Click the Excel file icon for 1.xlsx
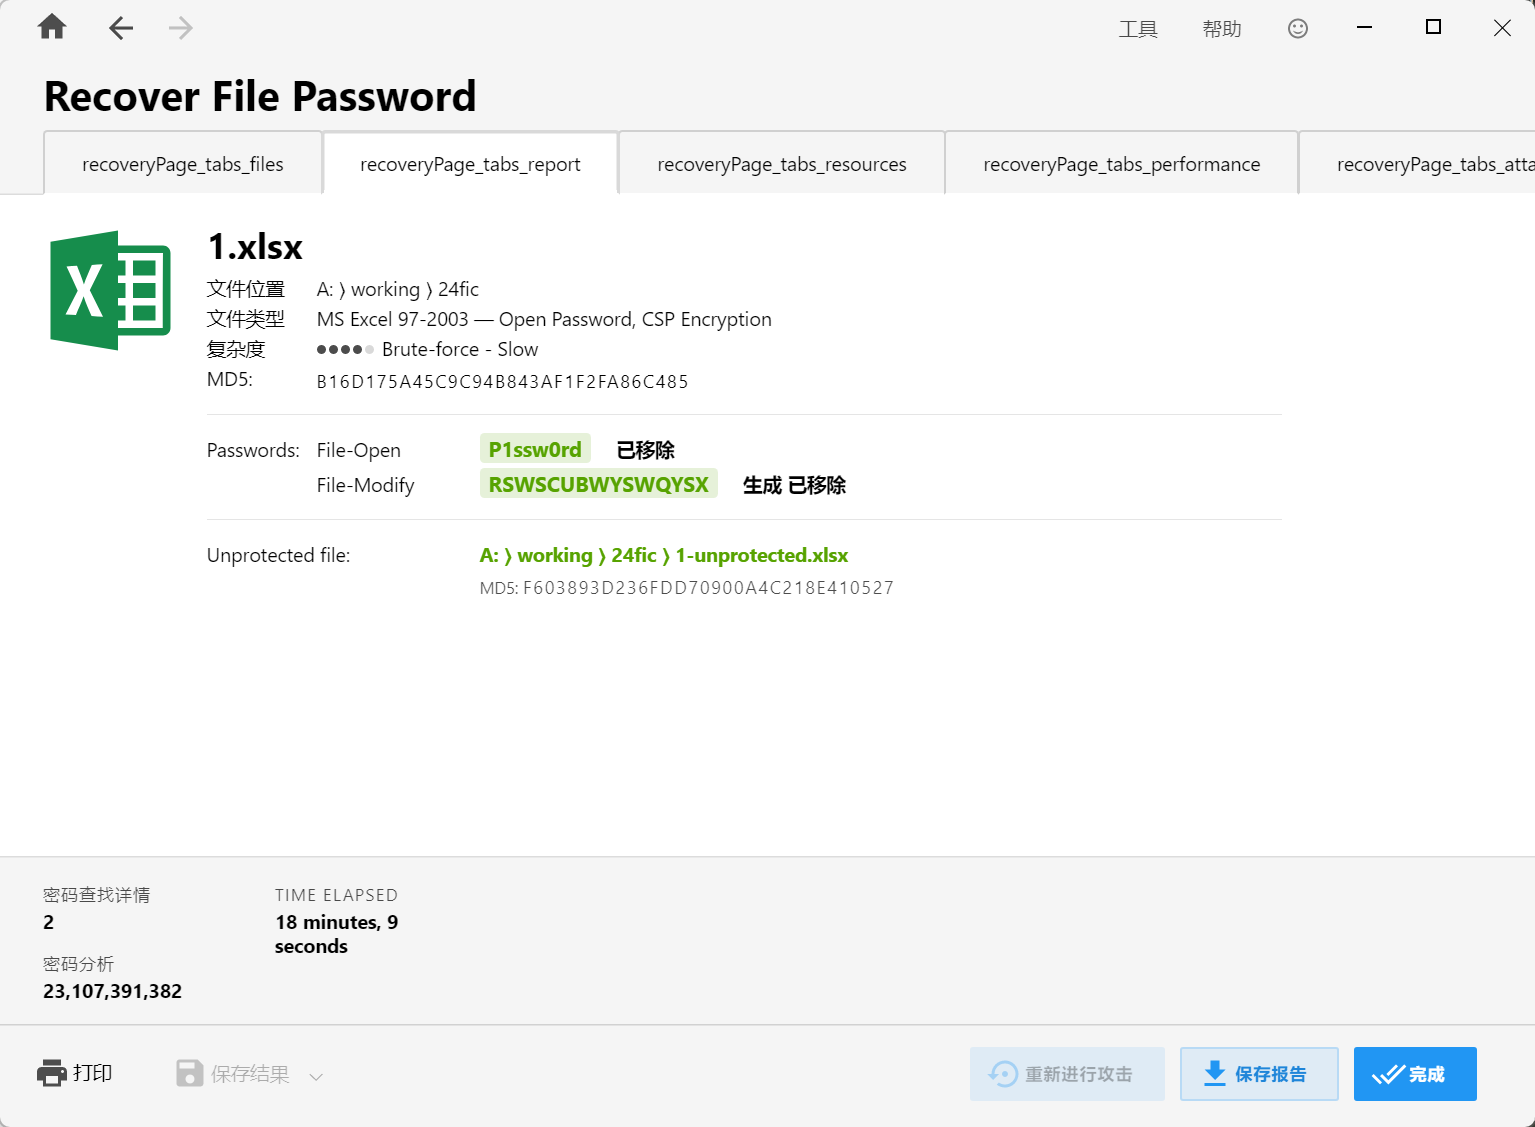Image resolution: width=1535 pixels, height=1127 pixels. tap(111, 290)
